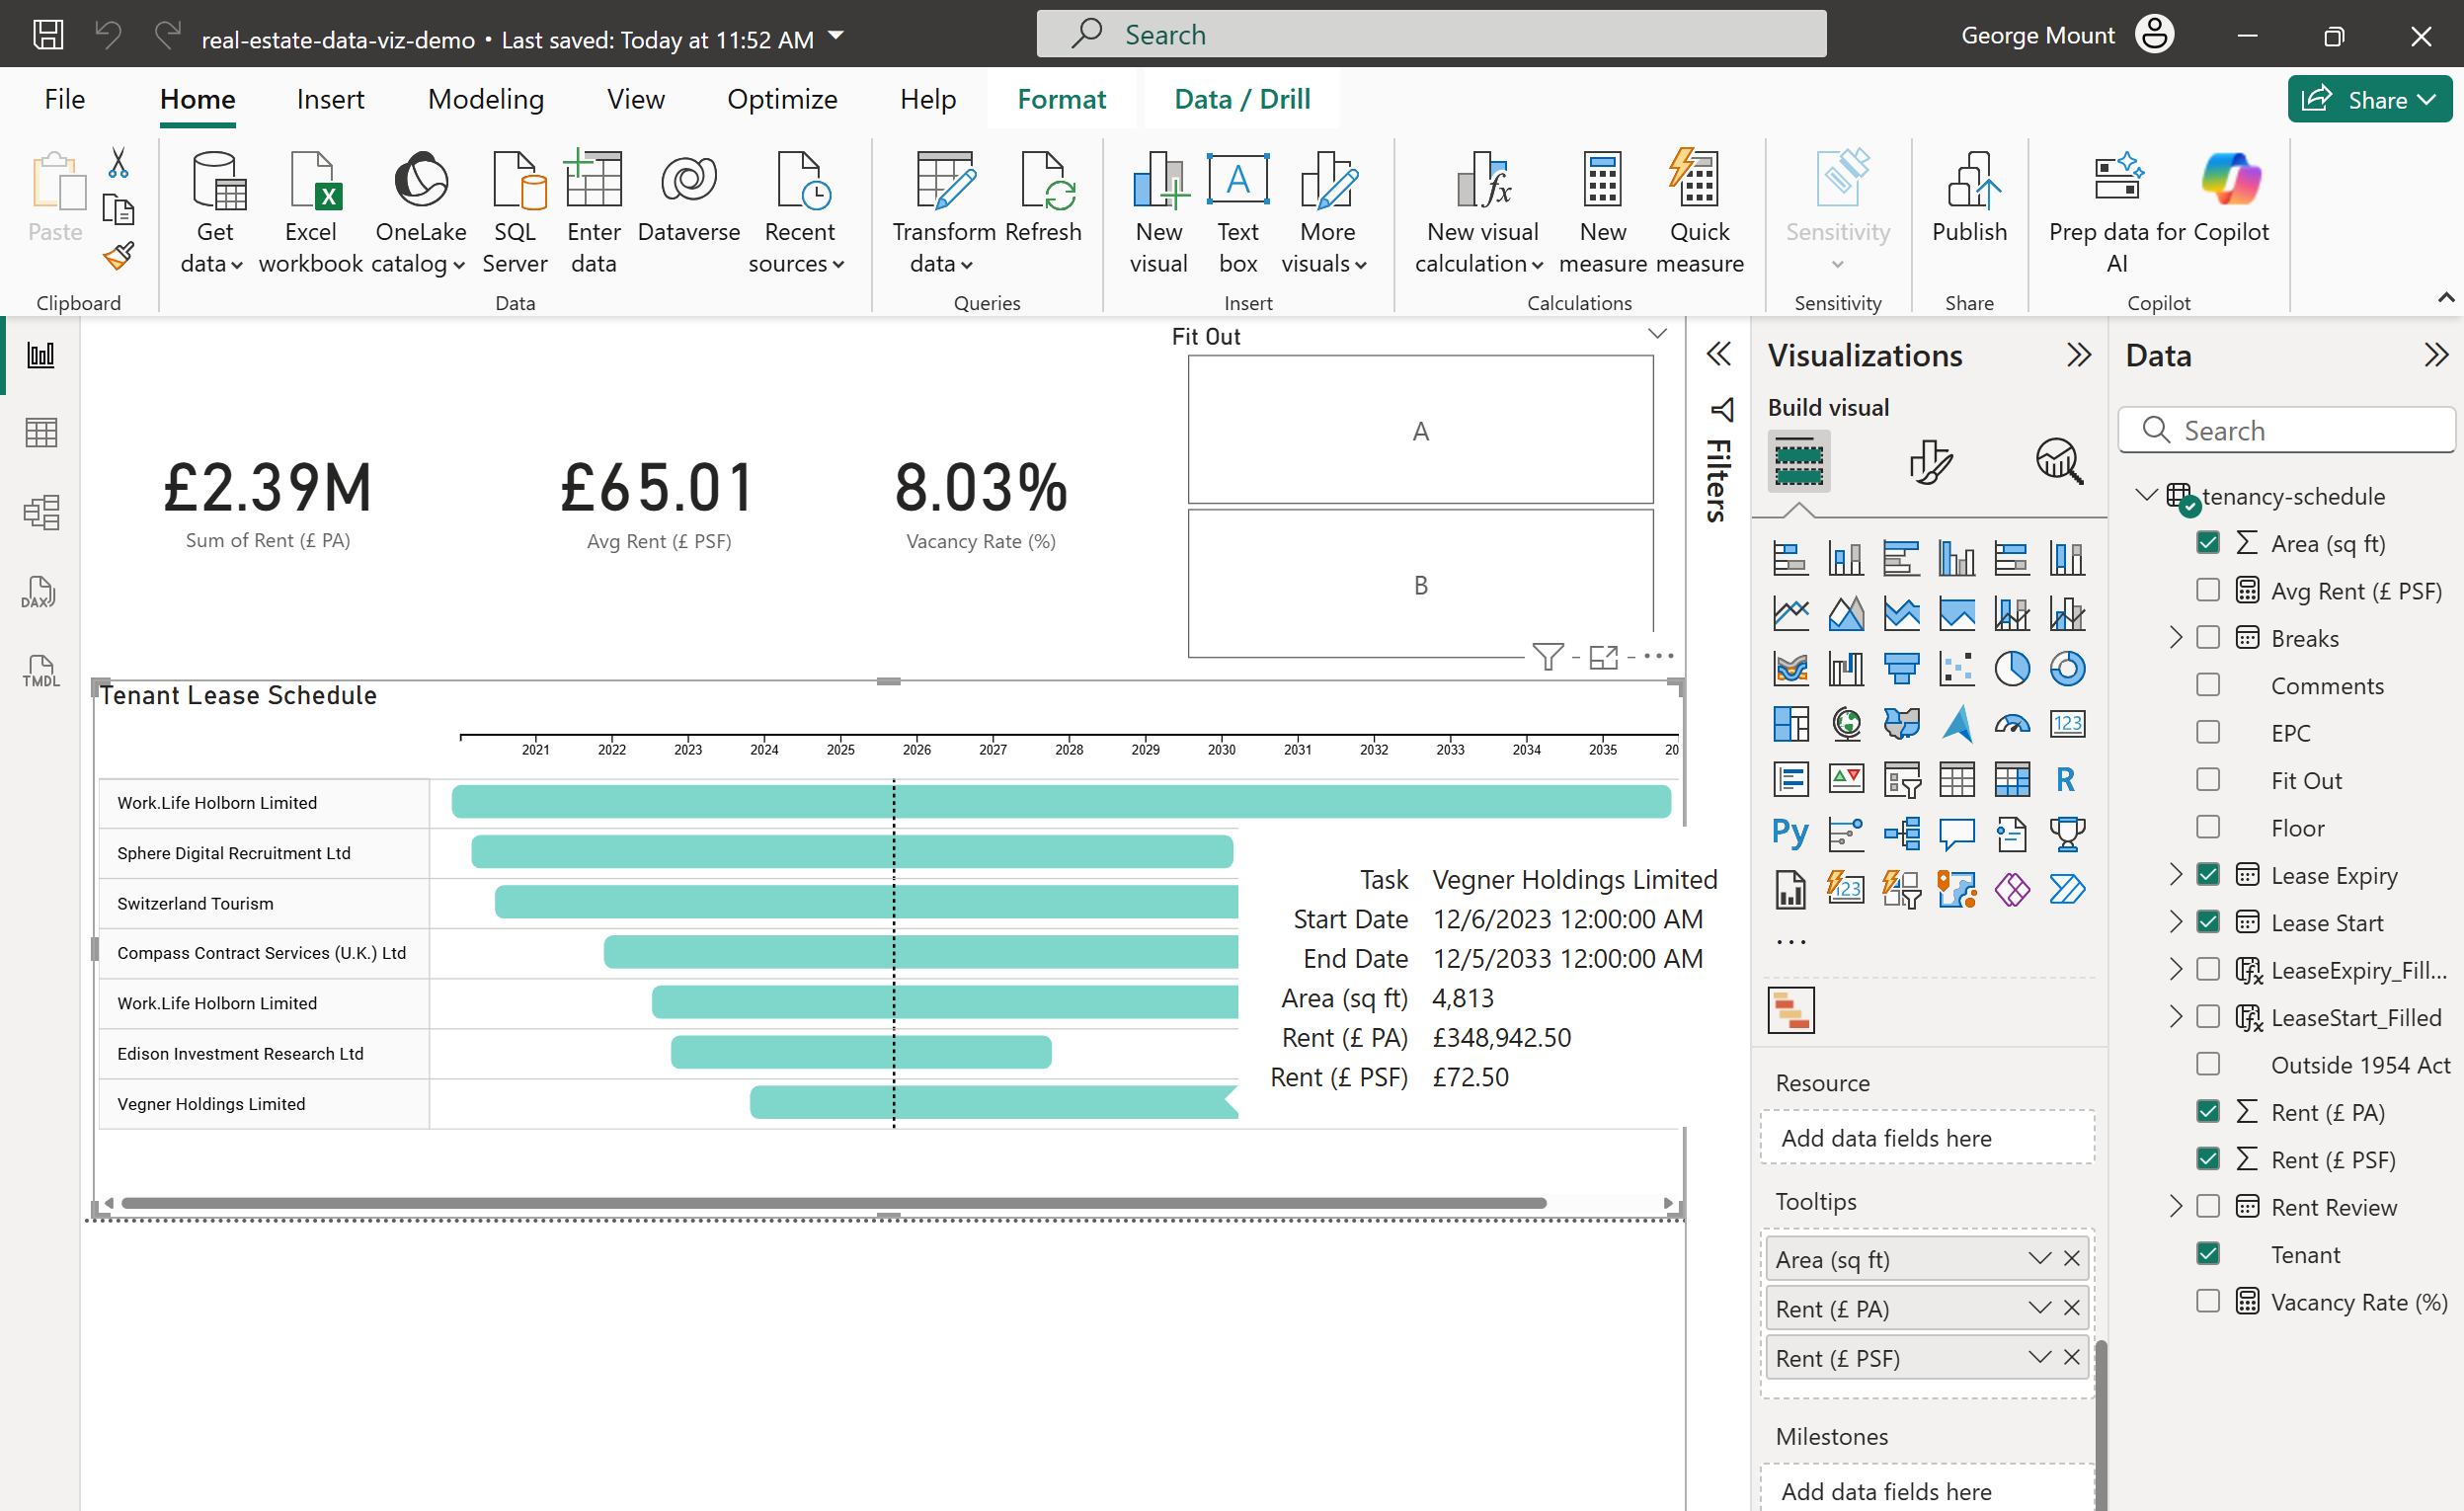Open the Format visual pane icon
This screenshot has width=2464, height=1511.
click(x=1929, y=461)
